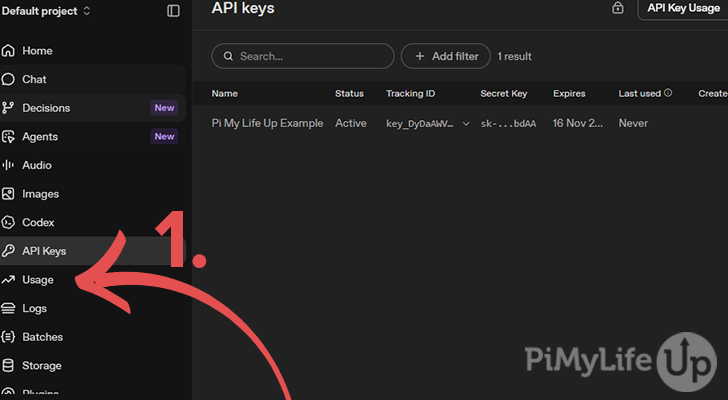Click the Storage database icon
Viewport: 728px width, 400px height.
tap(8, 366)
